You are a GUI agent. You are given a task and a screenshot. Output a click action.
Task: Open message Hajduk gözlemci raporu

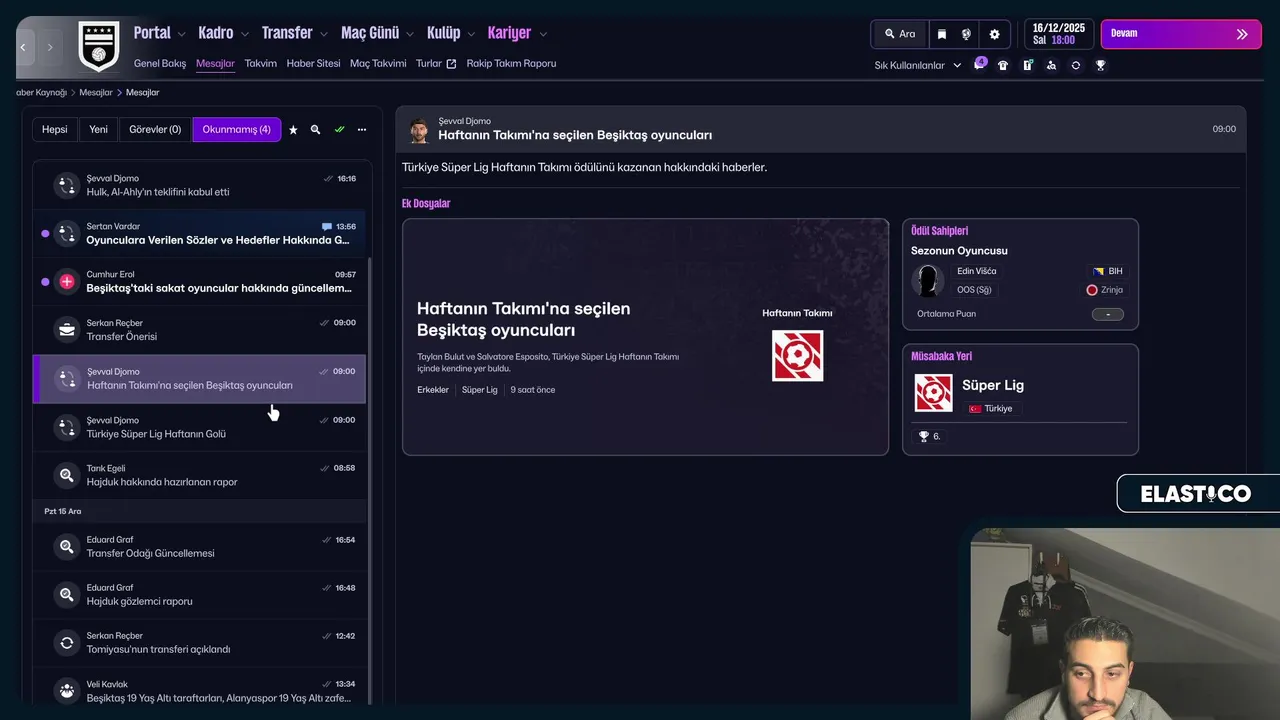(199, 595)
